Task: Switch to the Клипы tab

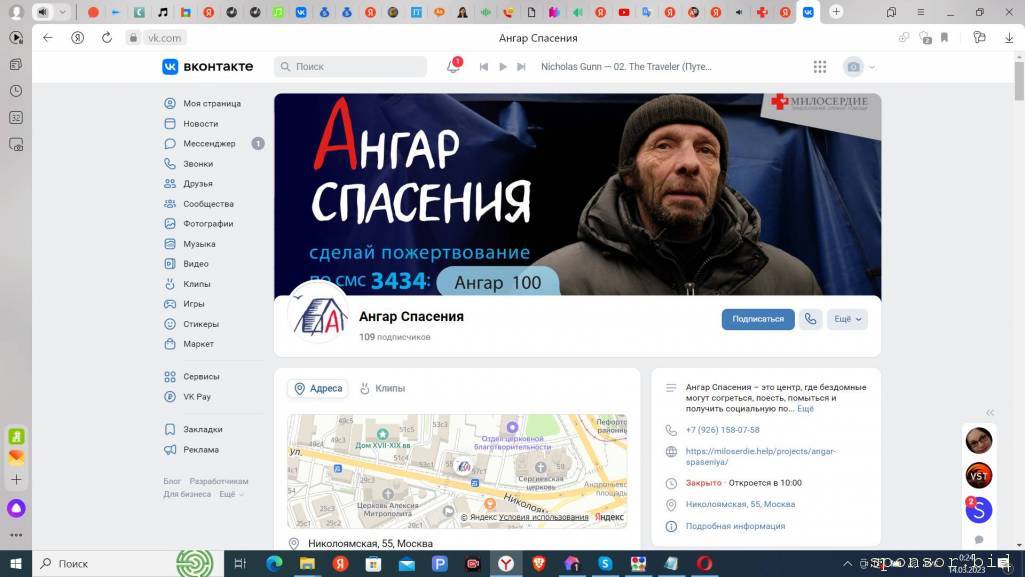Action: [x=383, y=388]
